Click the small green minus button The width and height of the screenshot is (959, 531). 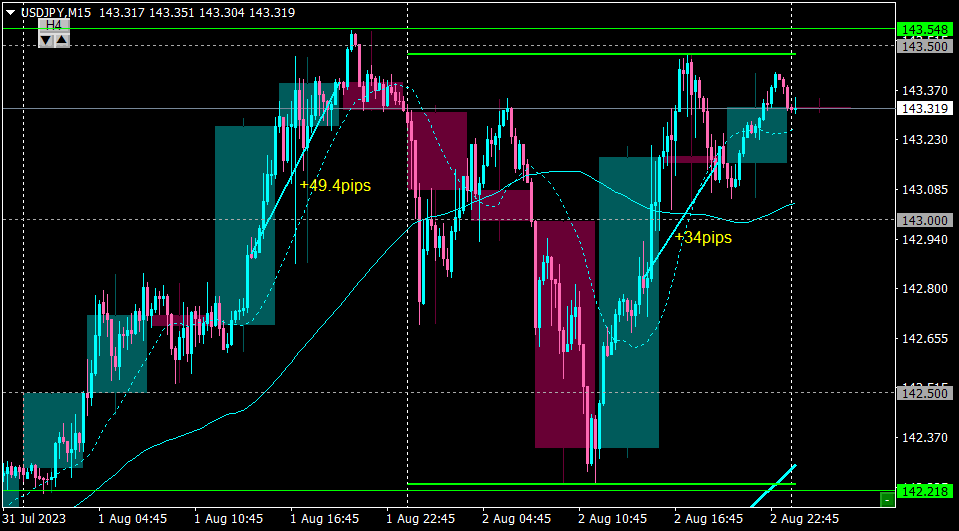coord(886,500)
